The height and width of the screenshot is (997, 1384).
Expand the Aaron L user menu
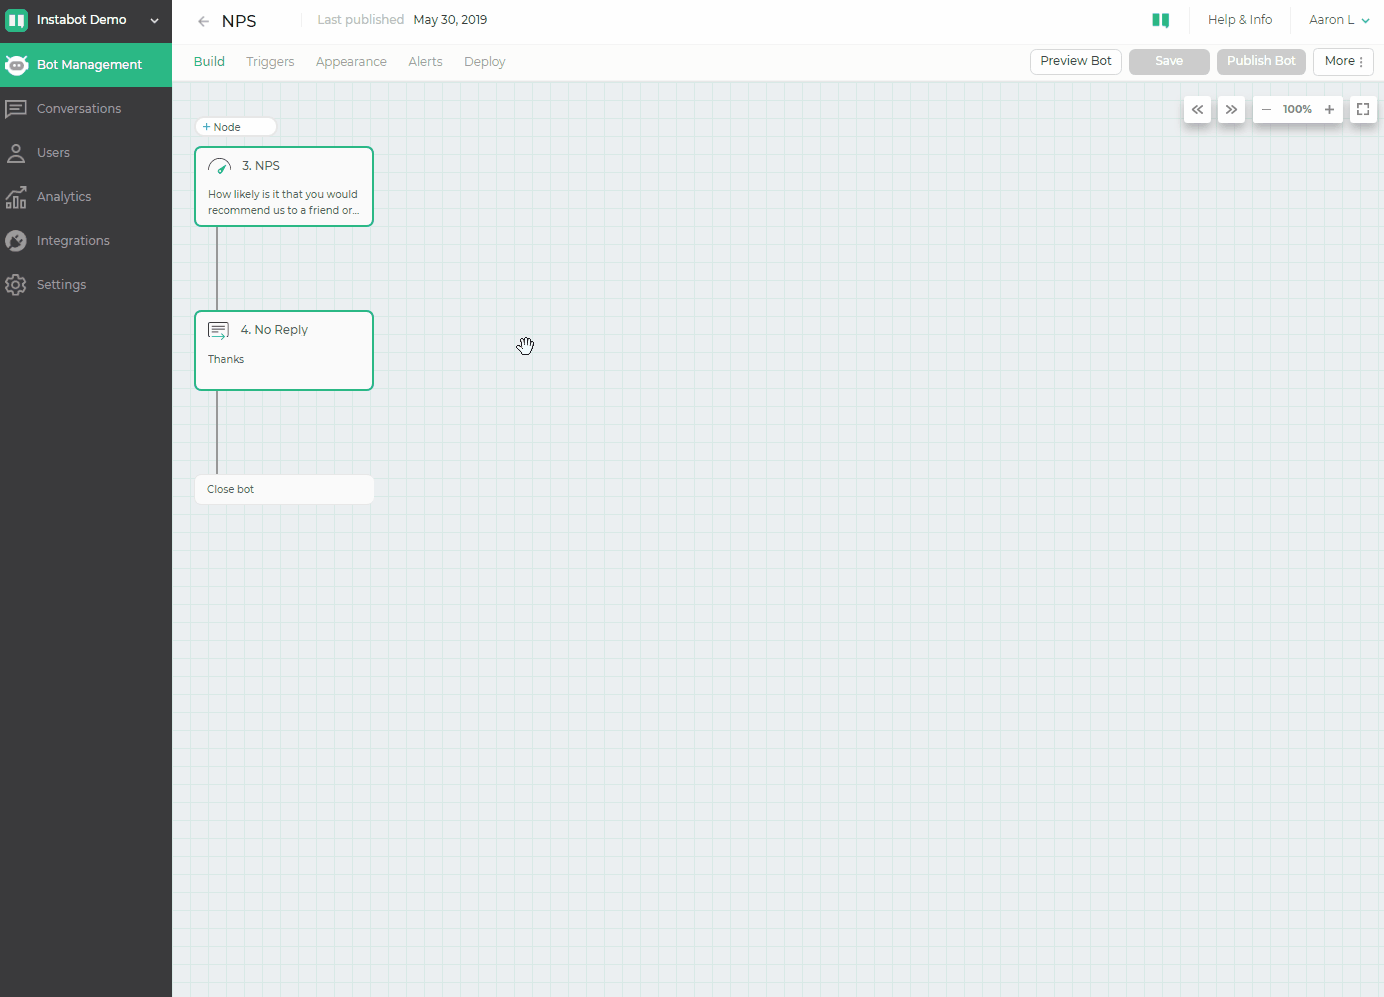pyautogui.click(x=1339, y=20)
